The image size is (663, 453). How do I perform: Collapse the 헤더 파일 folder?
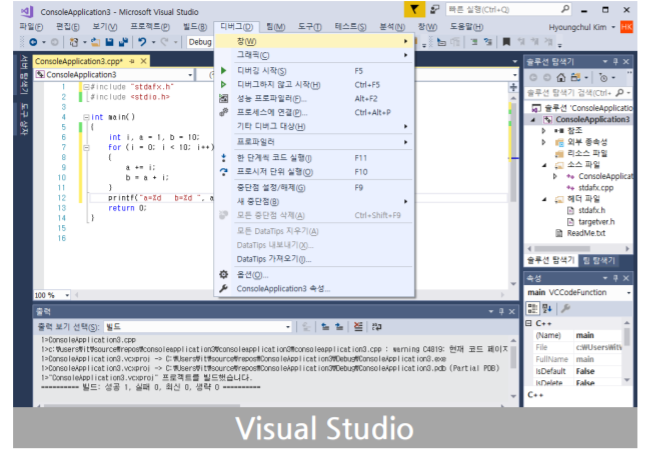(545, 199)
